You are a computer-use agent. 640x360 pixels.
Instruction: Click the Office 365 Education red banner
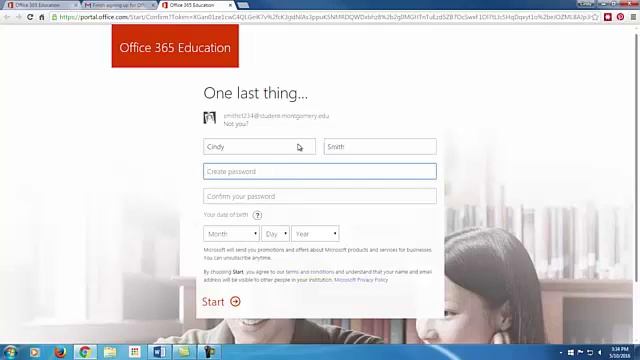click(175, 46)
